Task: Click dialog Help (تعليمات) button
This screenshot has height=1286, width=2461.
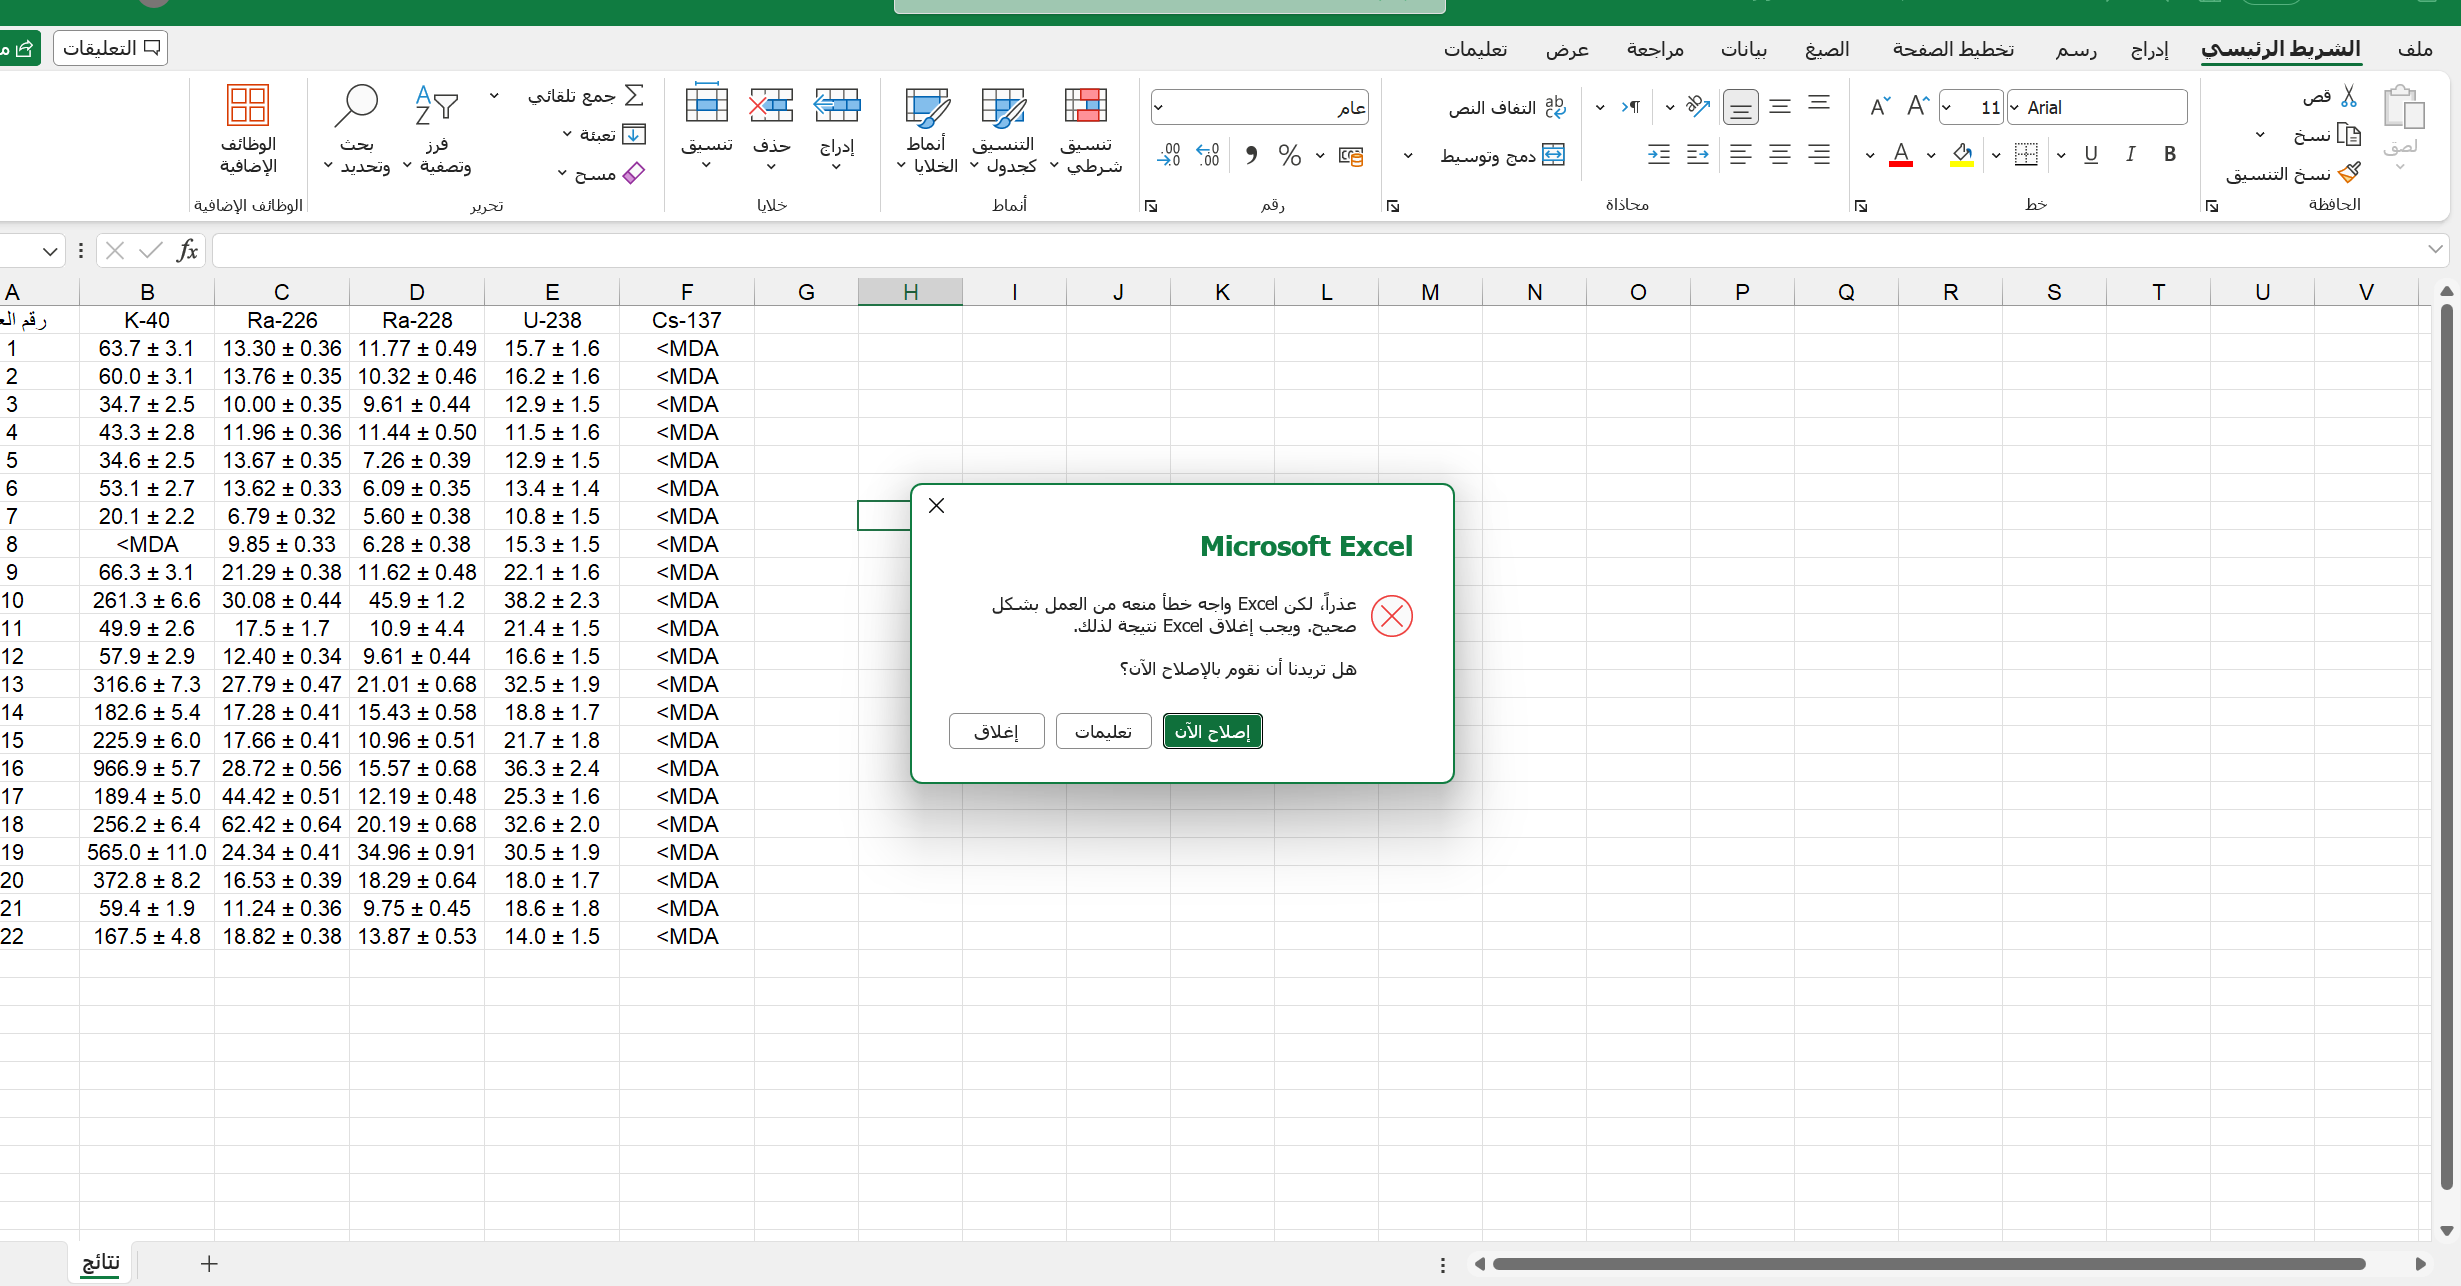Action: pos(1103,731)
